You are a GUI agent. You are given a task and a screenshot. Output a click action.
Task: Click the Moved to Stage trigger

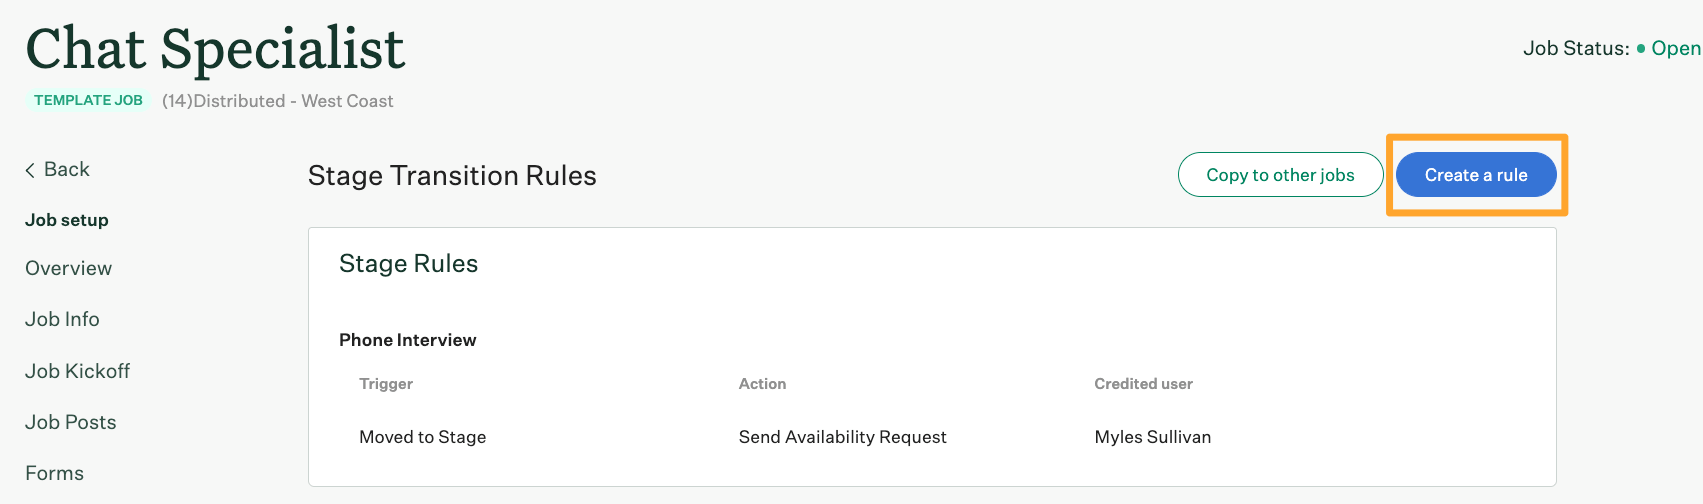coord(422,437)
